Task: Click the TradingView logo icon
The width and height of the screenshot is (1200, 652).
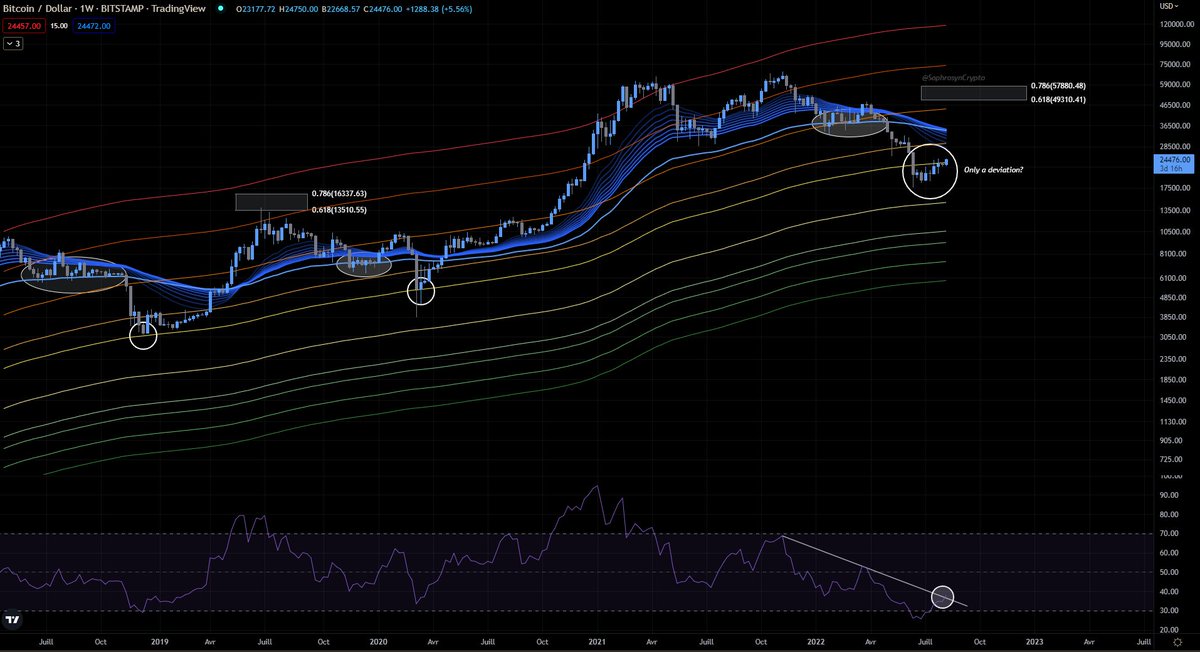Action: (x=12, y=620)
